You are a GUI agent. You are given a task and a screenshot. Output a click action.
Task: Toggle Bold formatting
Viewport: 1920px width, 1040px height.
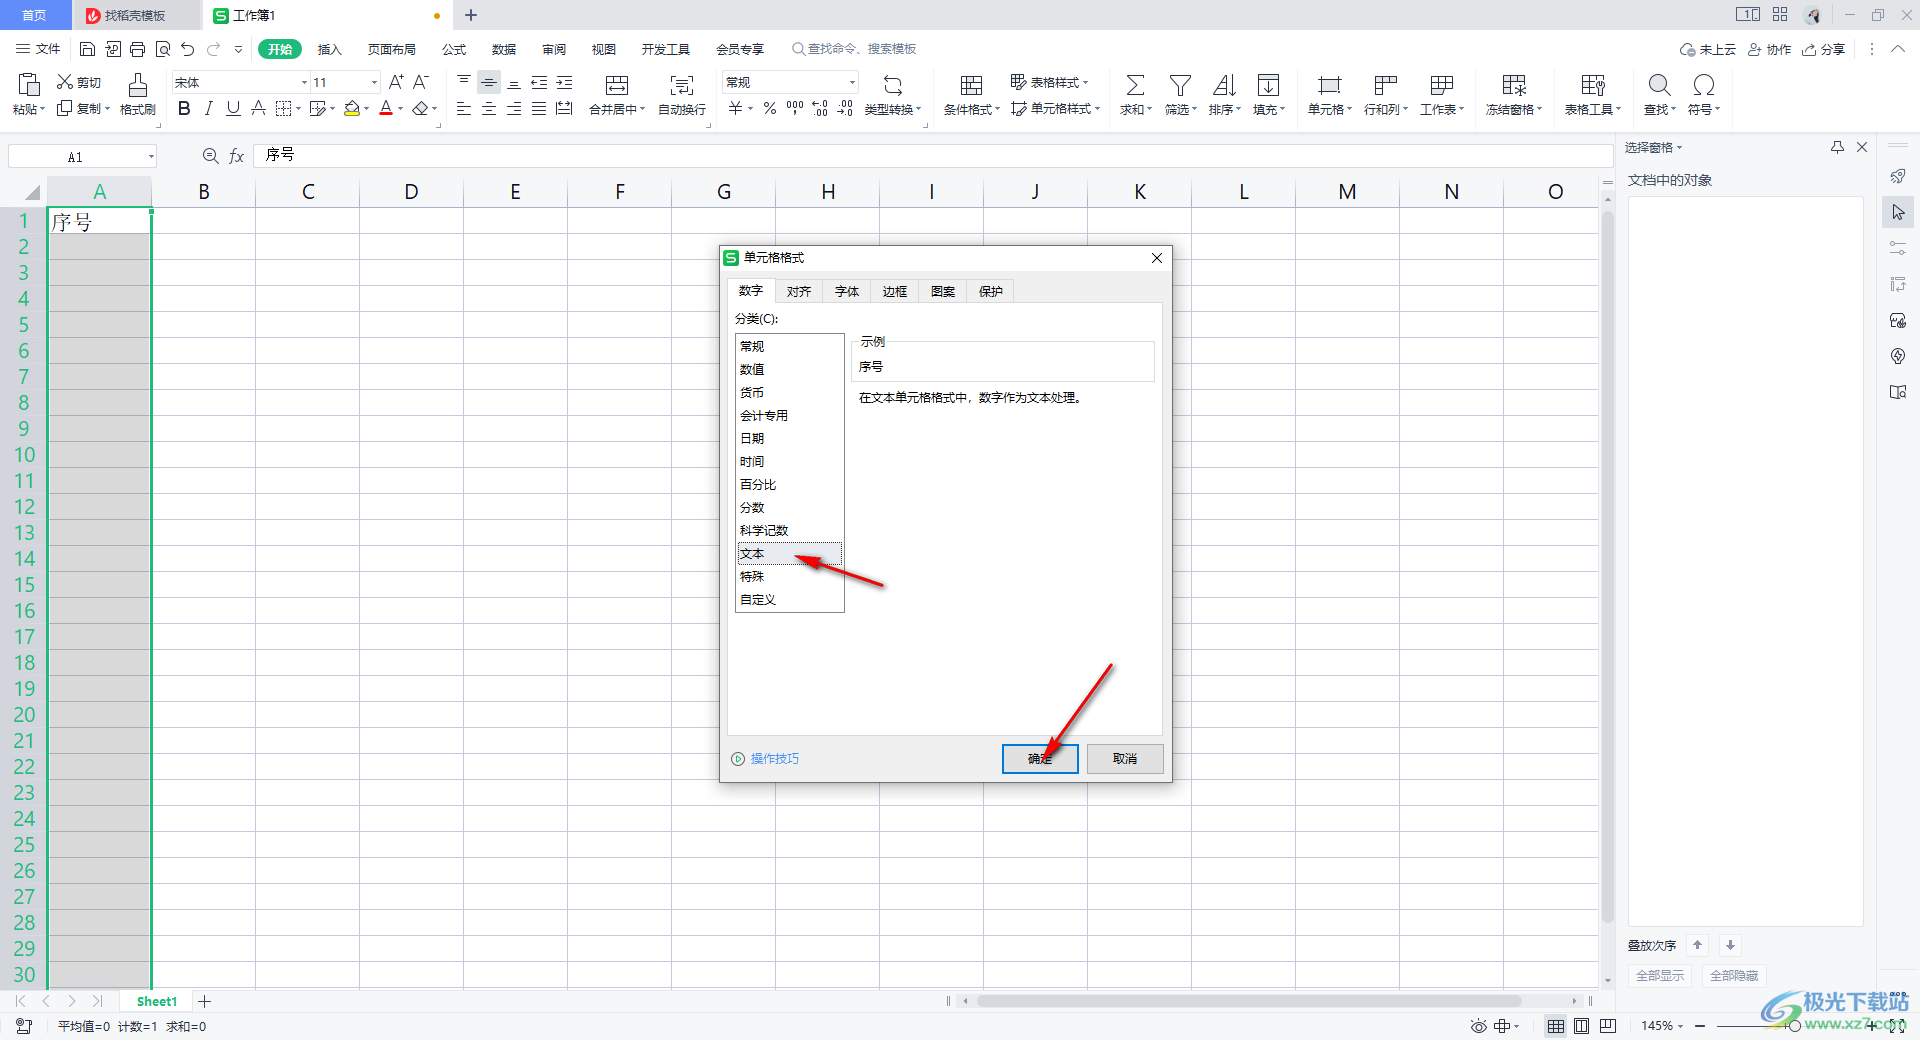184,108
